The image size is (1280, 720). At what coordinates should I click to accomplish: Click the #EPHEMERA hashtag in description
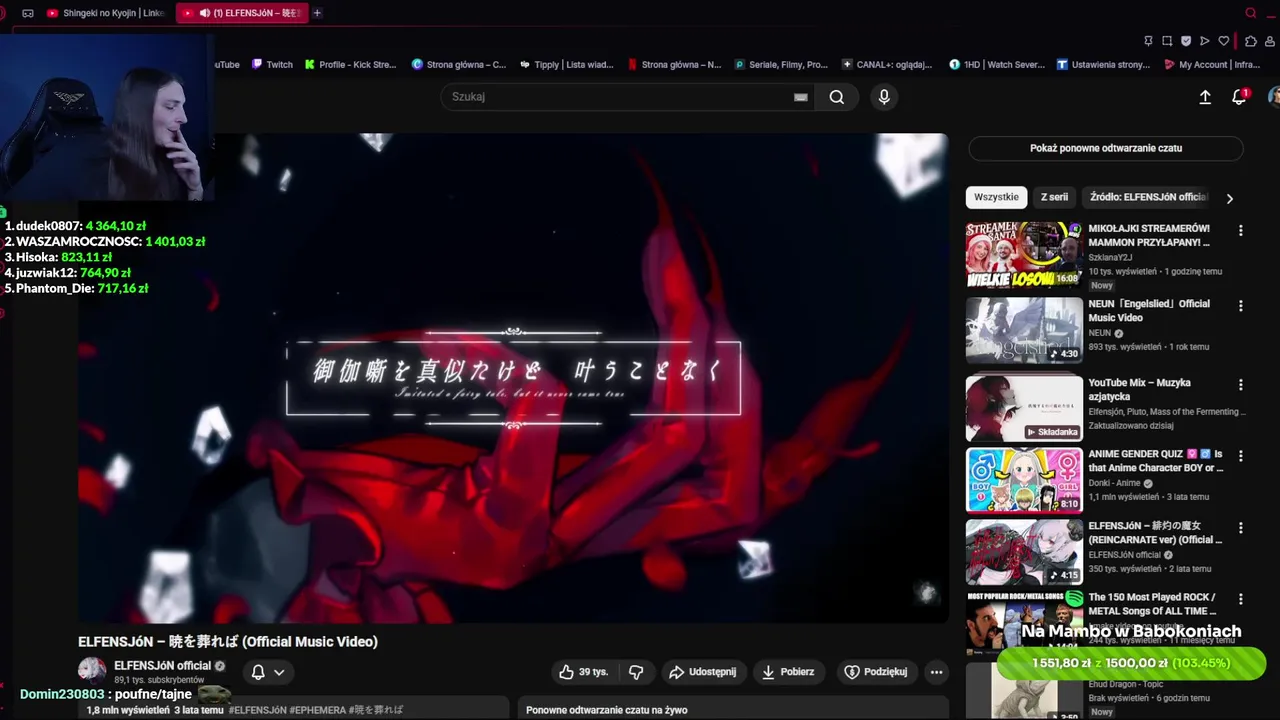[x=317, y=710]
